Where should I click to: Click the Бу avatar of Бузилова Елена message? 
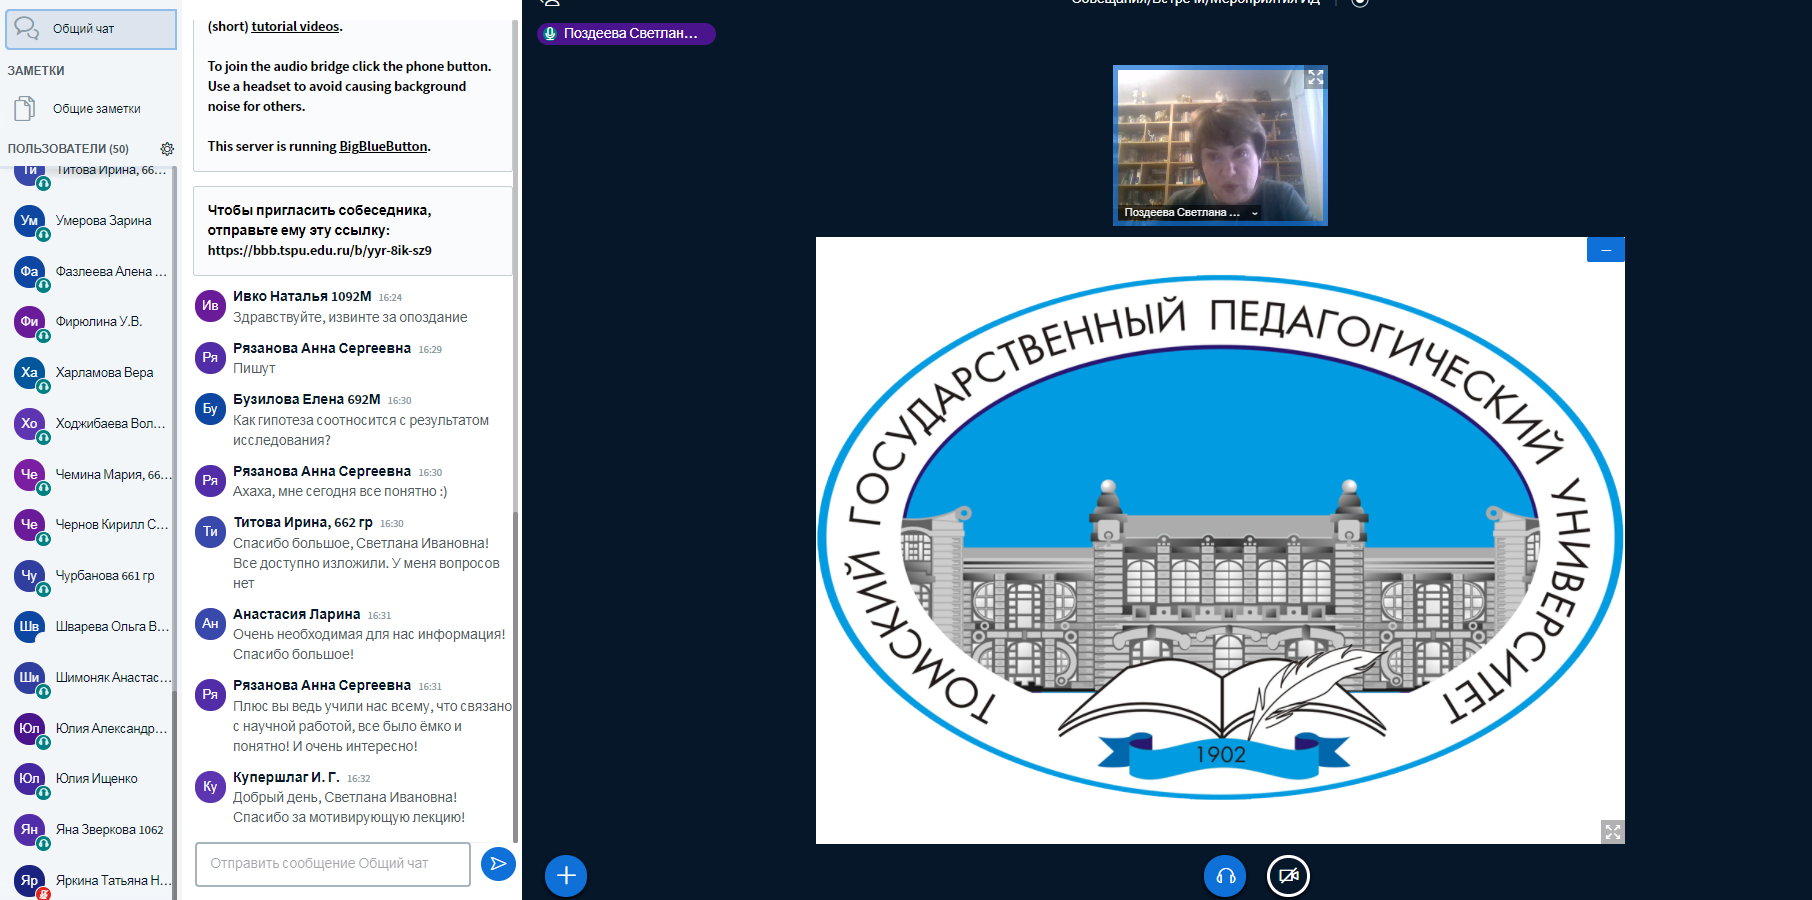pos(210,408)
